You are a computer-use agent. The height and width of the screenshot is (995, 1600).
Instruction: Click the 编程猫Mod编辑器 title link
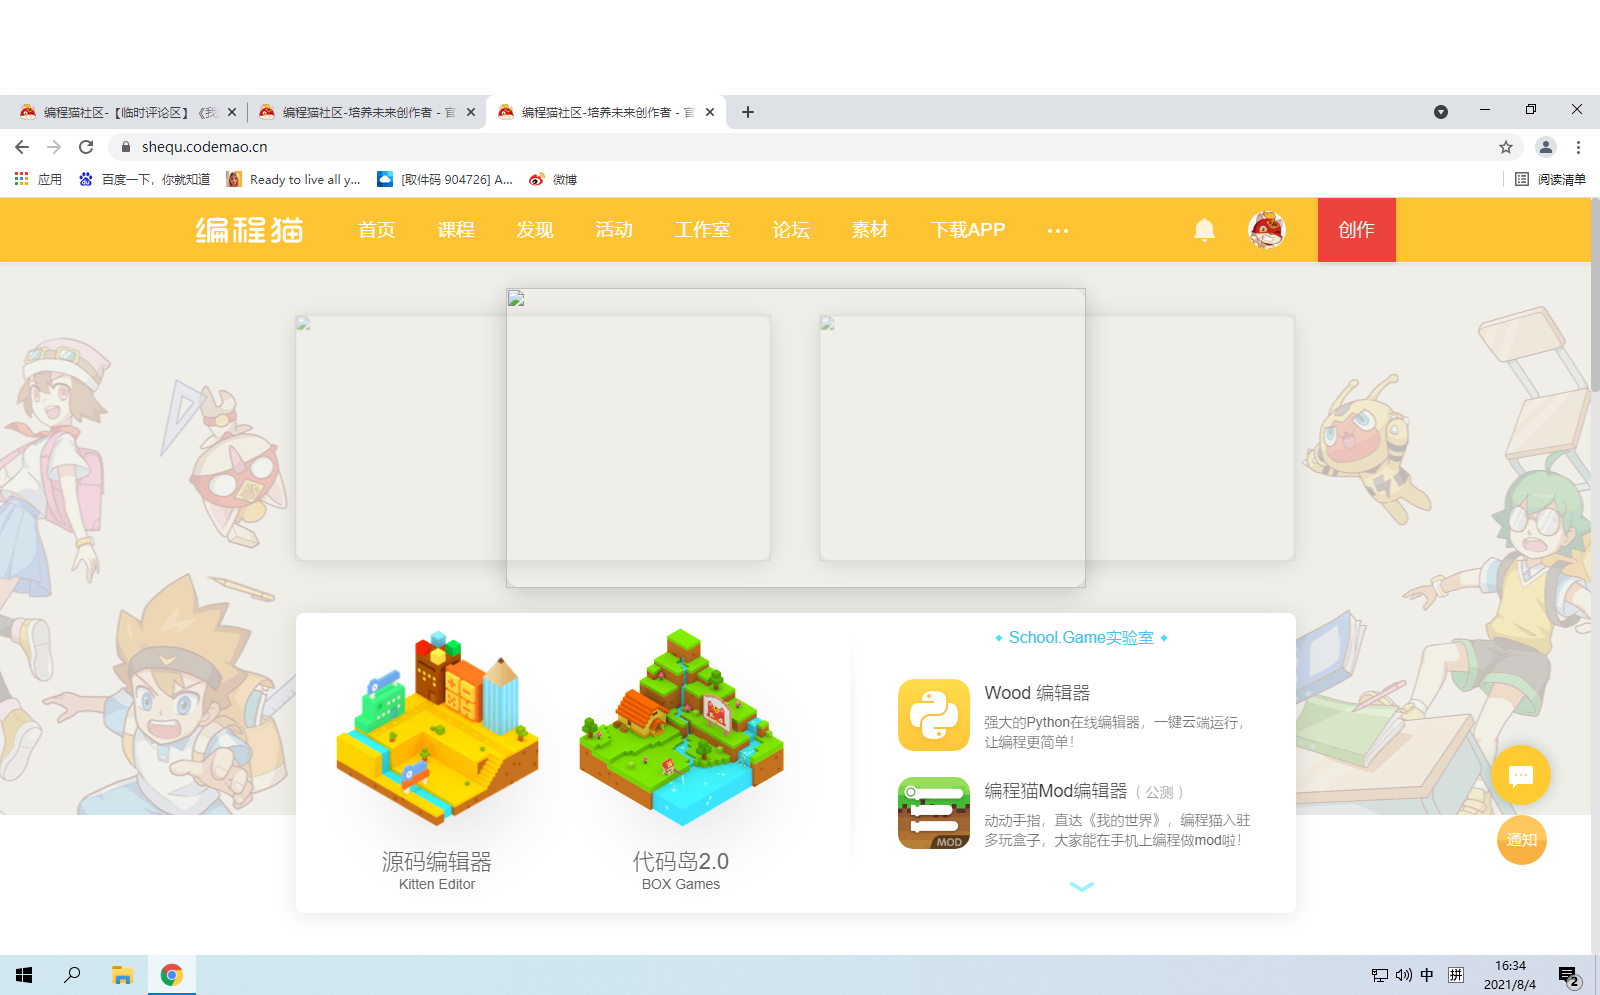(1055, 791)
